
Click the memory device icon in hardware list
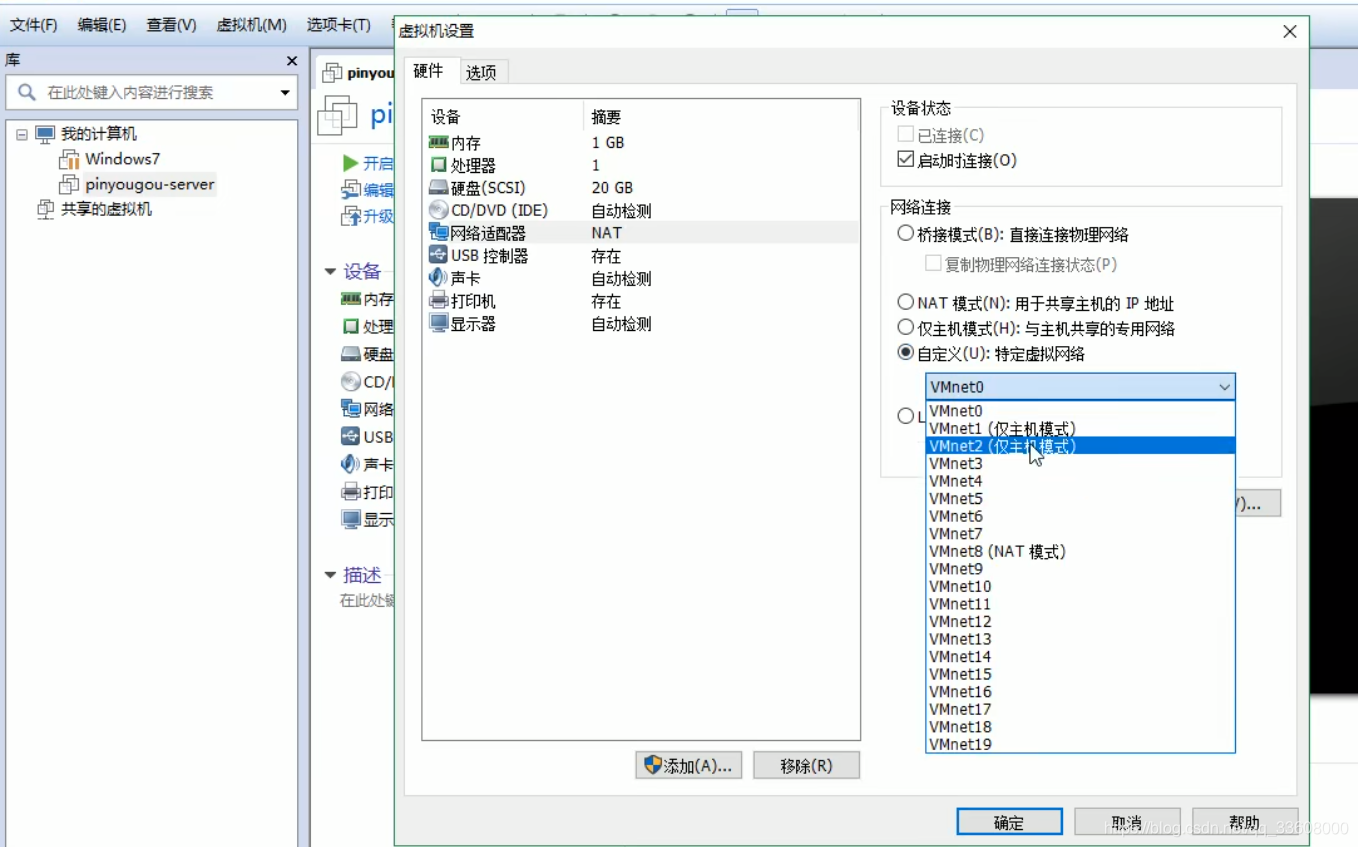point(438,143)
